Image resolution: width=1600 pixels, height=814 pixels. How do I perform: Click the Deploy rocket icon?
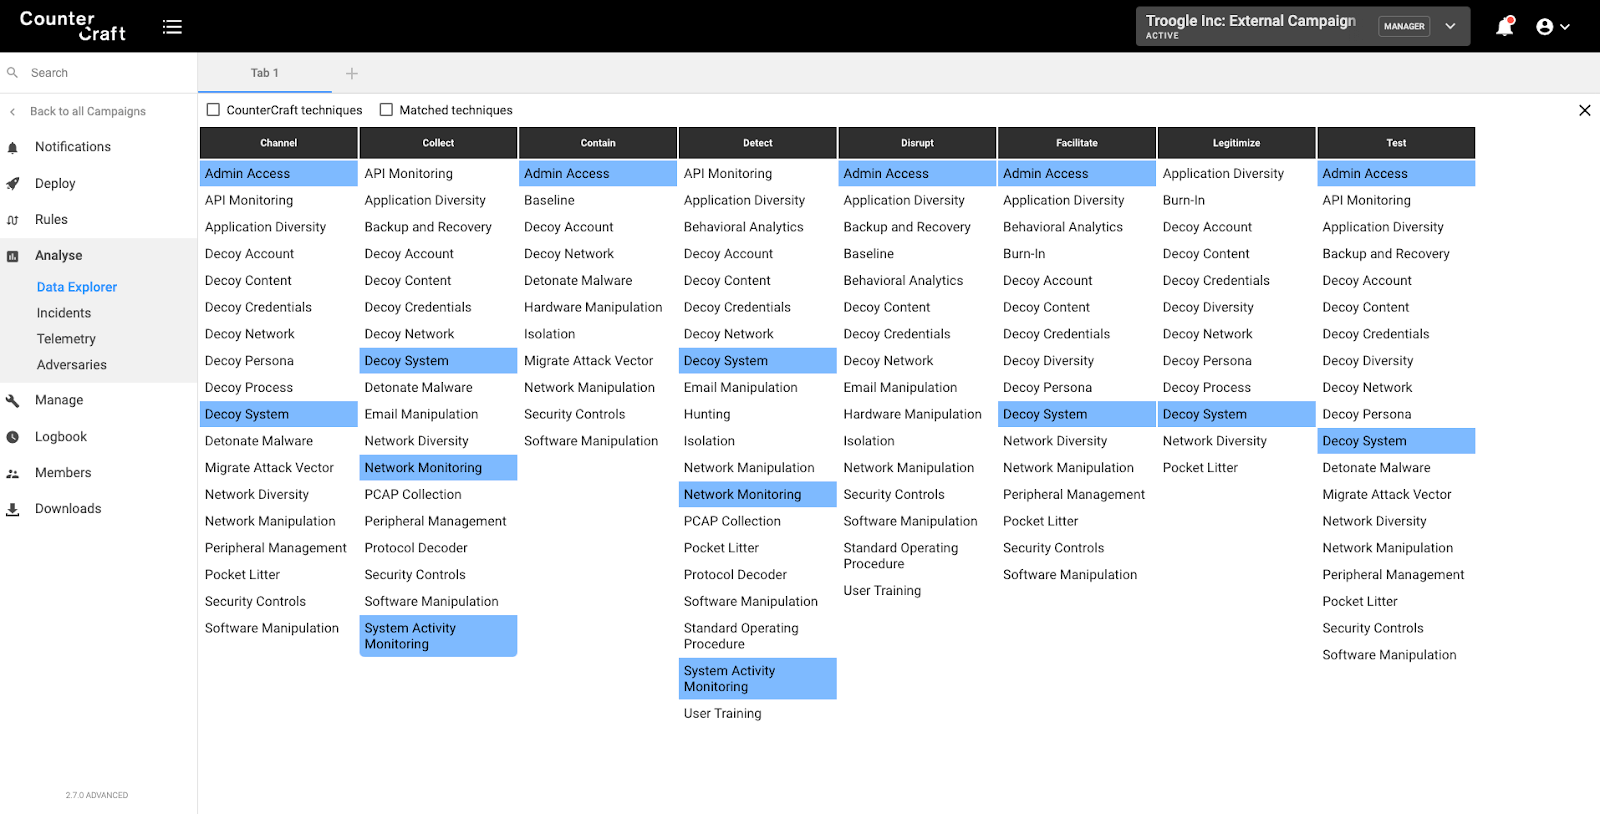coord(13,184)
